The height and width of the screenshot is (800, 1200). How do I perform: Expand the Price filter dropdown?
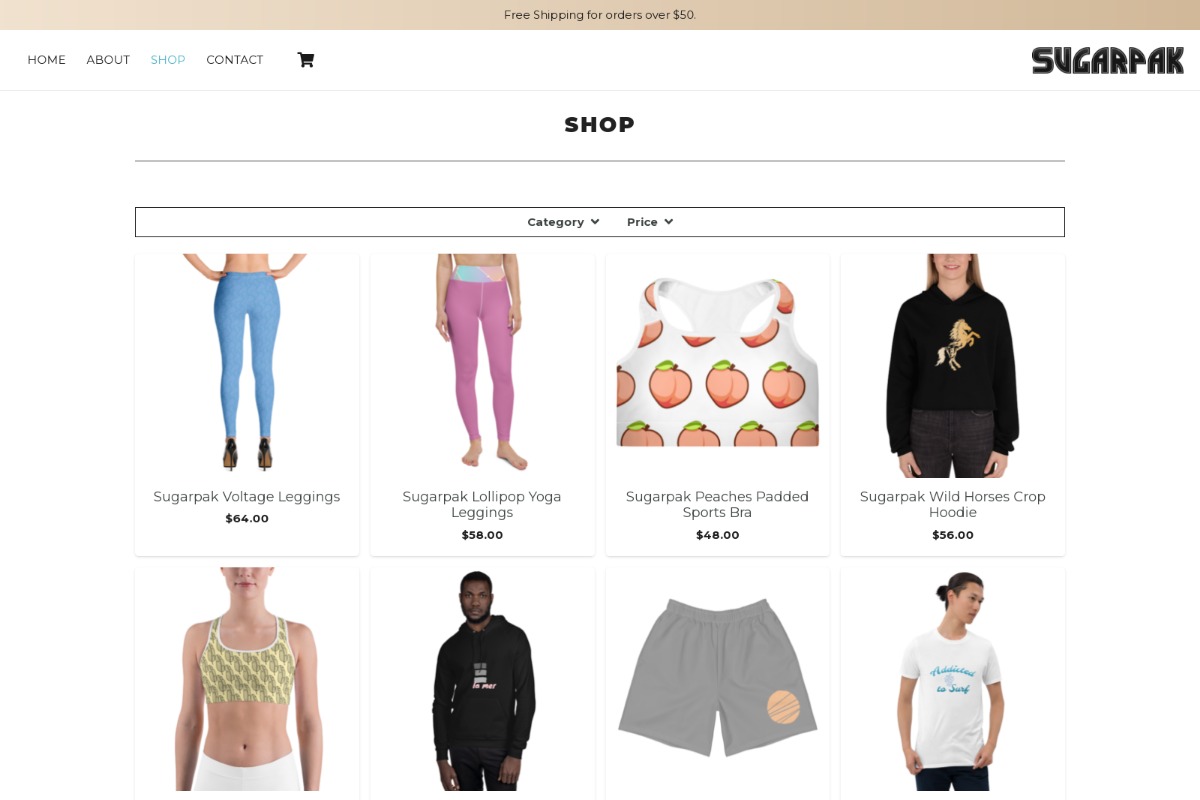tap(650, 222)
